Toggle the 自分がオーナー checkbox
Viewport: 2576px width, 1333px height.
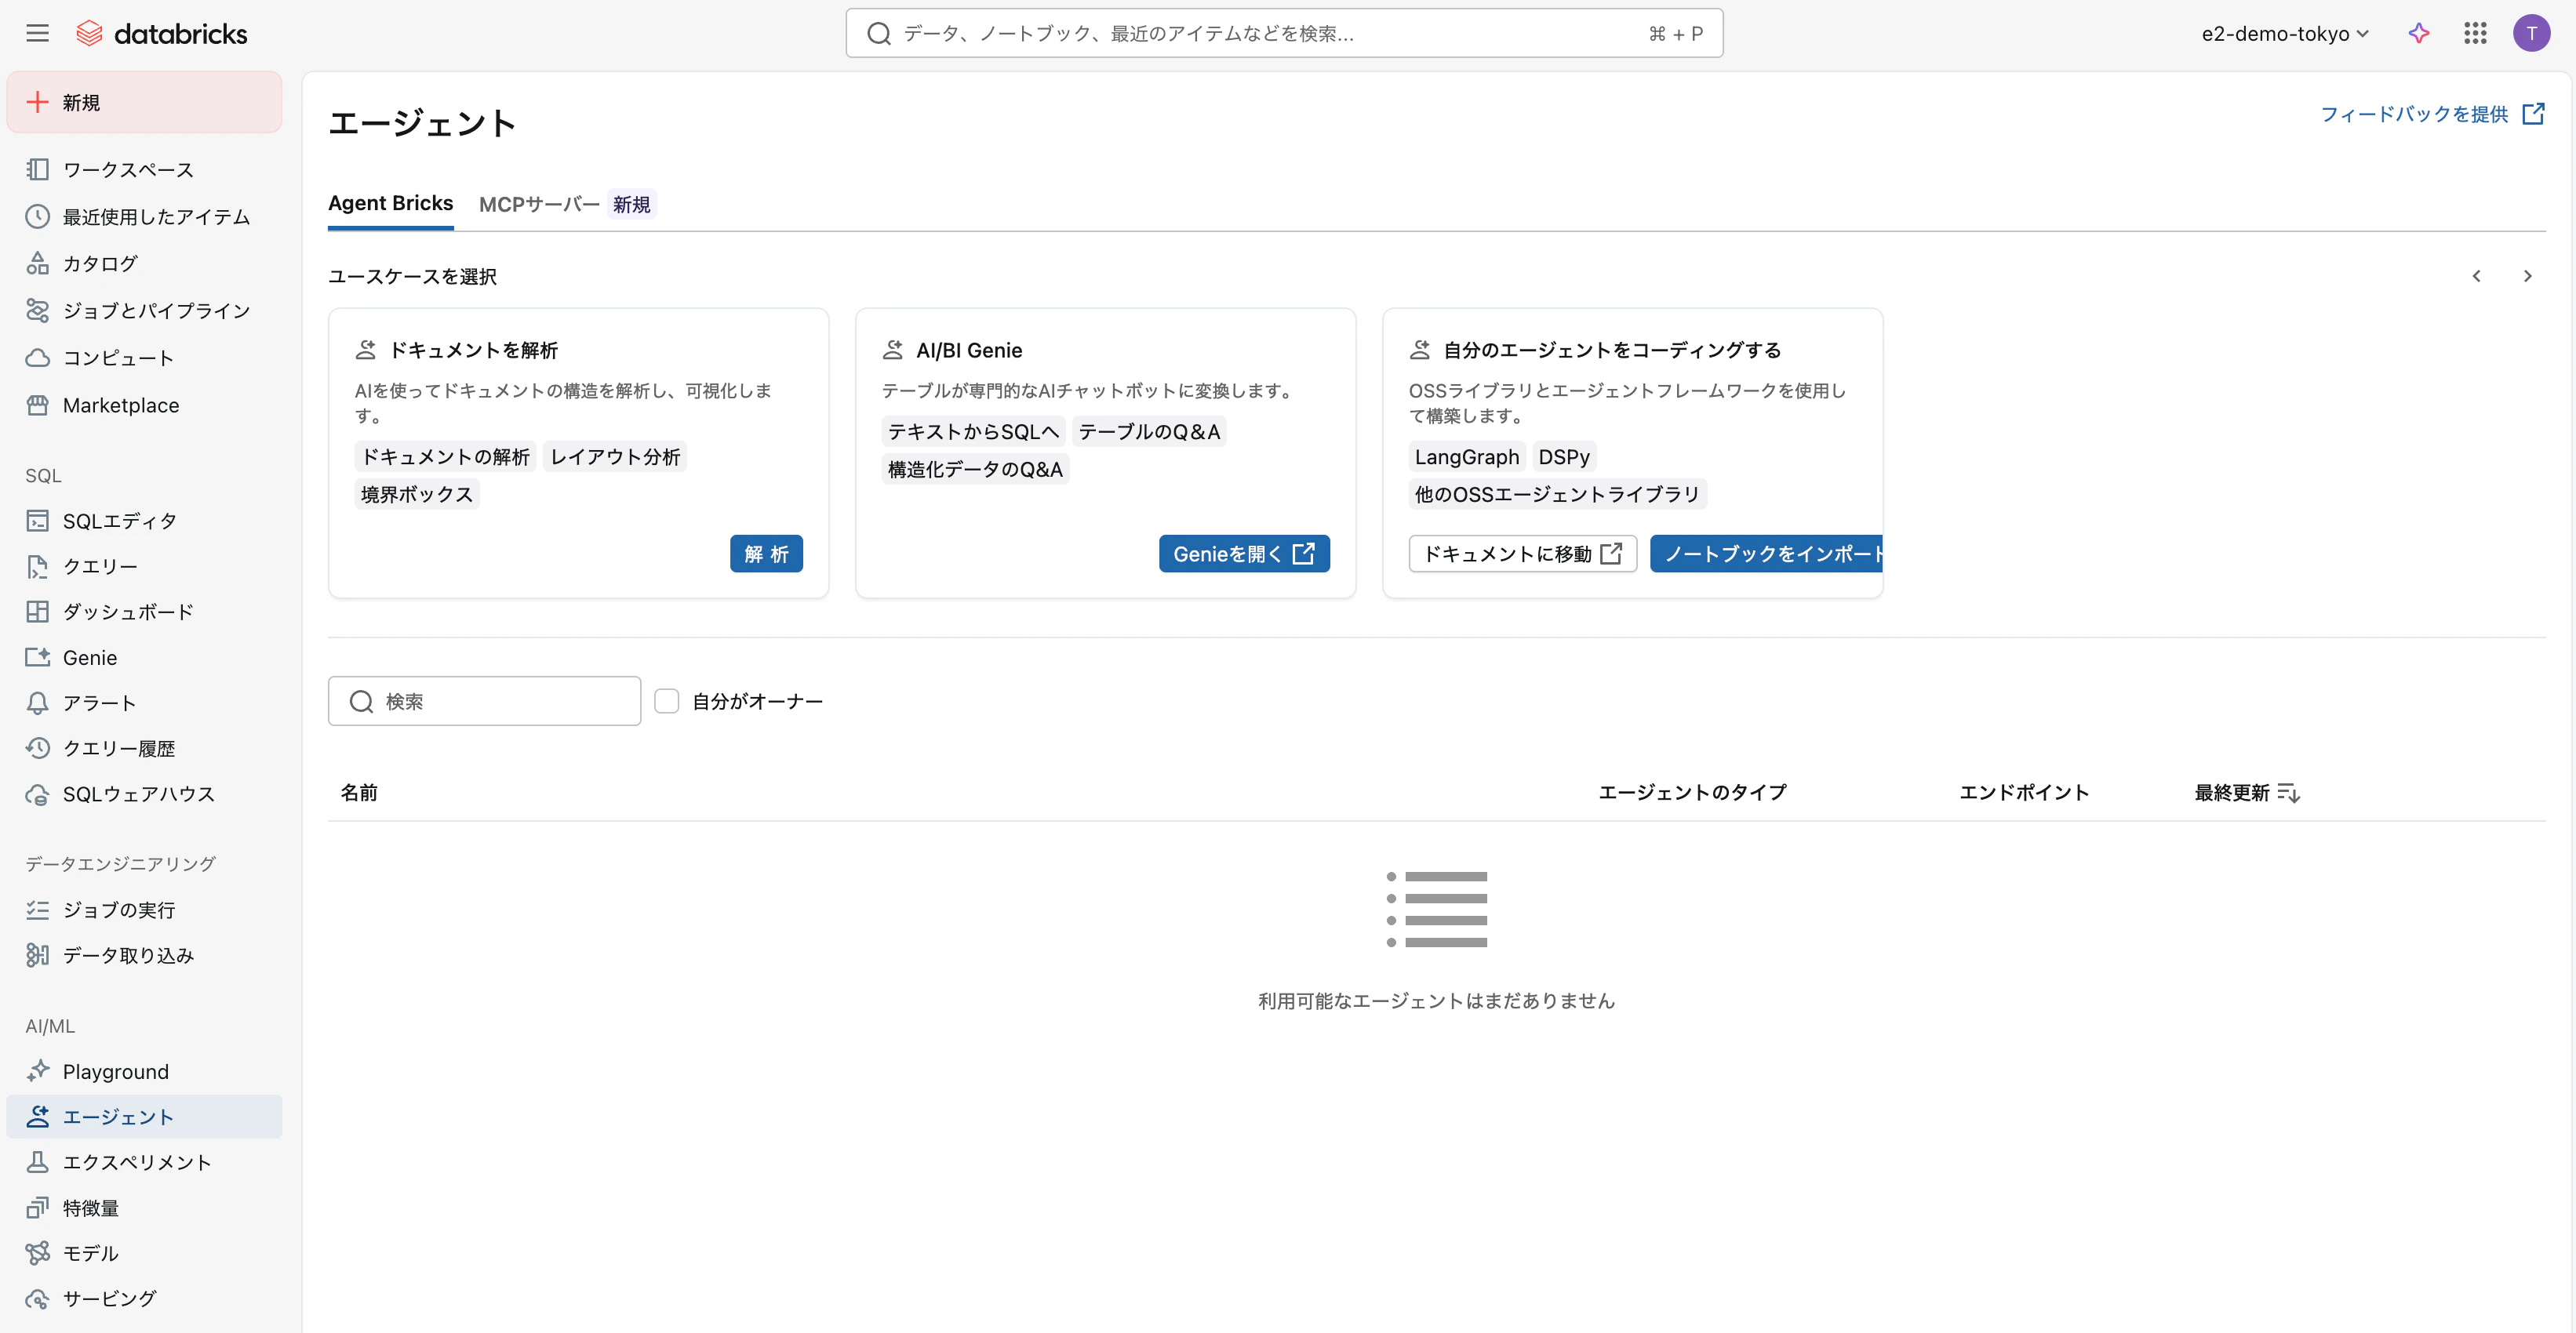click(x=667, y=701)
